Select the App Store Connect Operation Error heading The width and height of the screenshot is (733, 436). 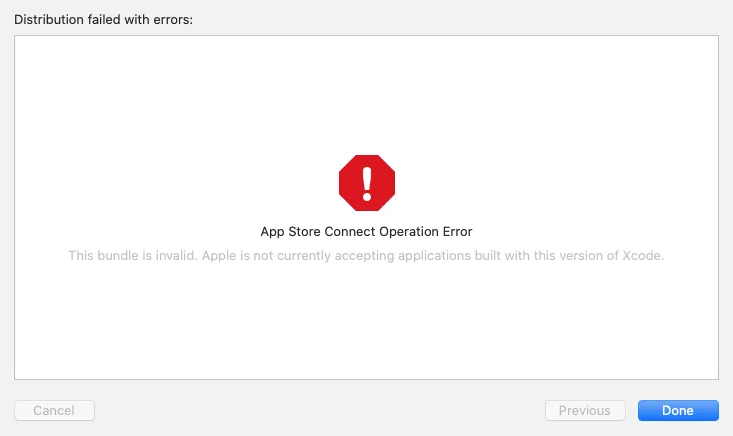[x=366, y=232]
